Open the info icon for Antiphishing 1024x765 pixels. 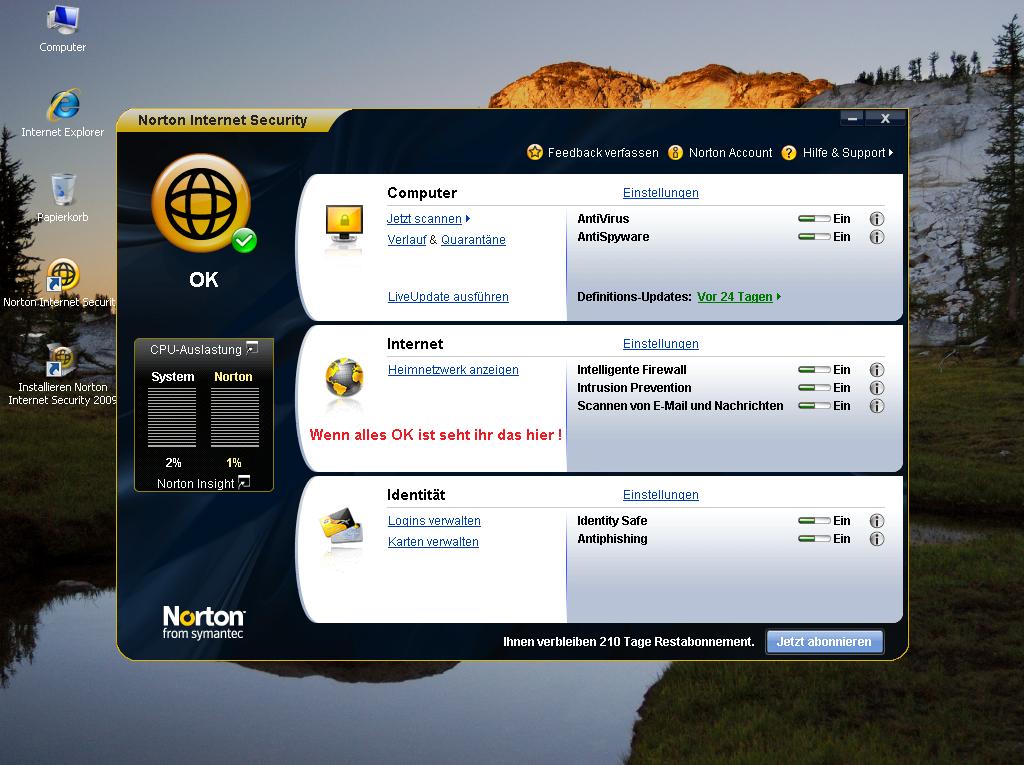pyautogui.click(x=876, y=539)
